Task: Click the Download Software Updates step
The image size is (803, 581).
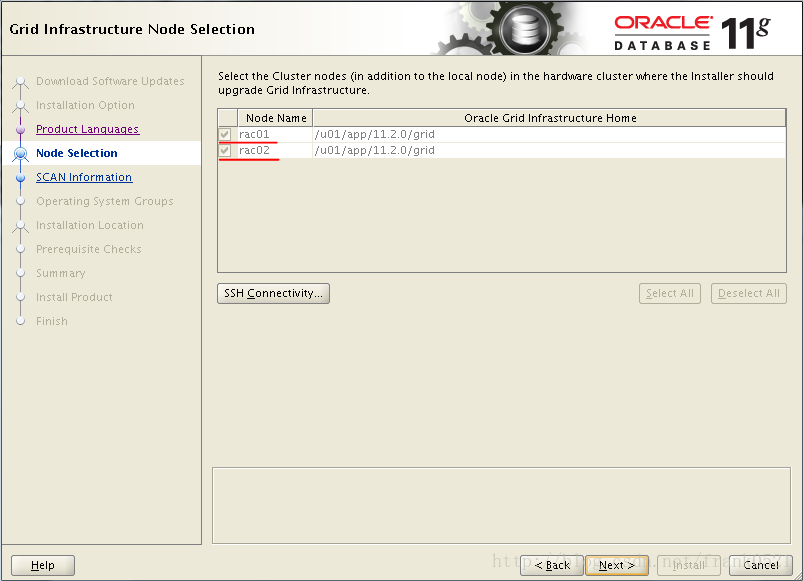Action: point(110,81)
